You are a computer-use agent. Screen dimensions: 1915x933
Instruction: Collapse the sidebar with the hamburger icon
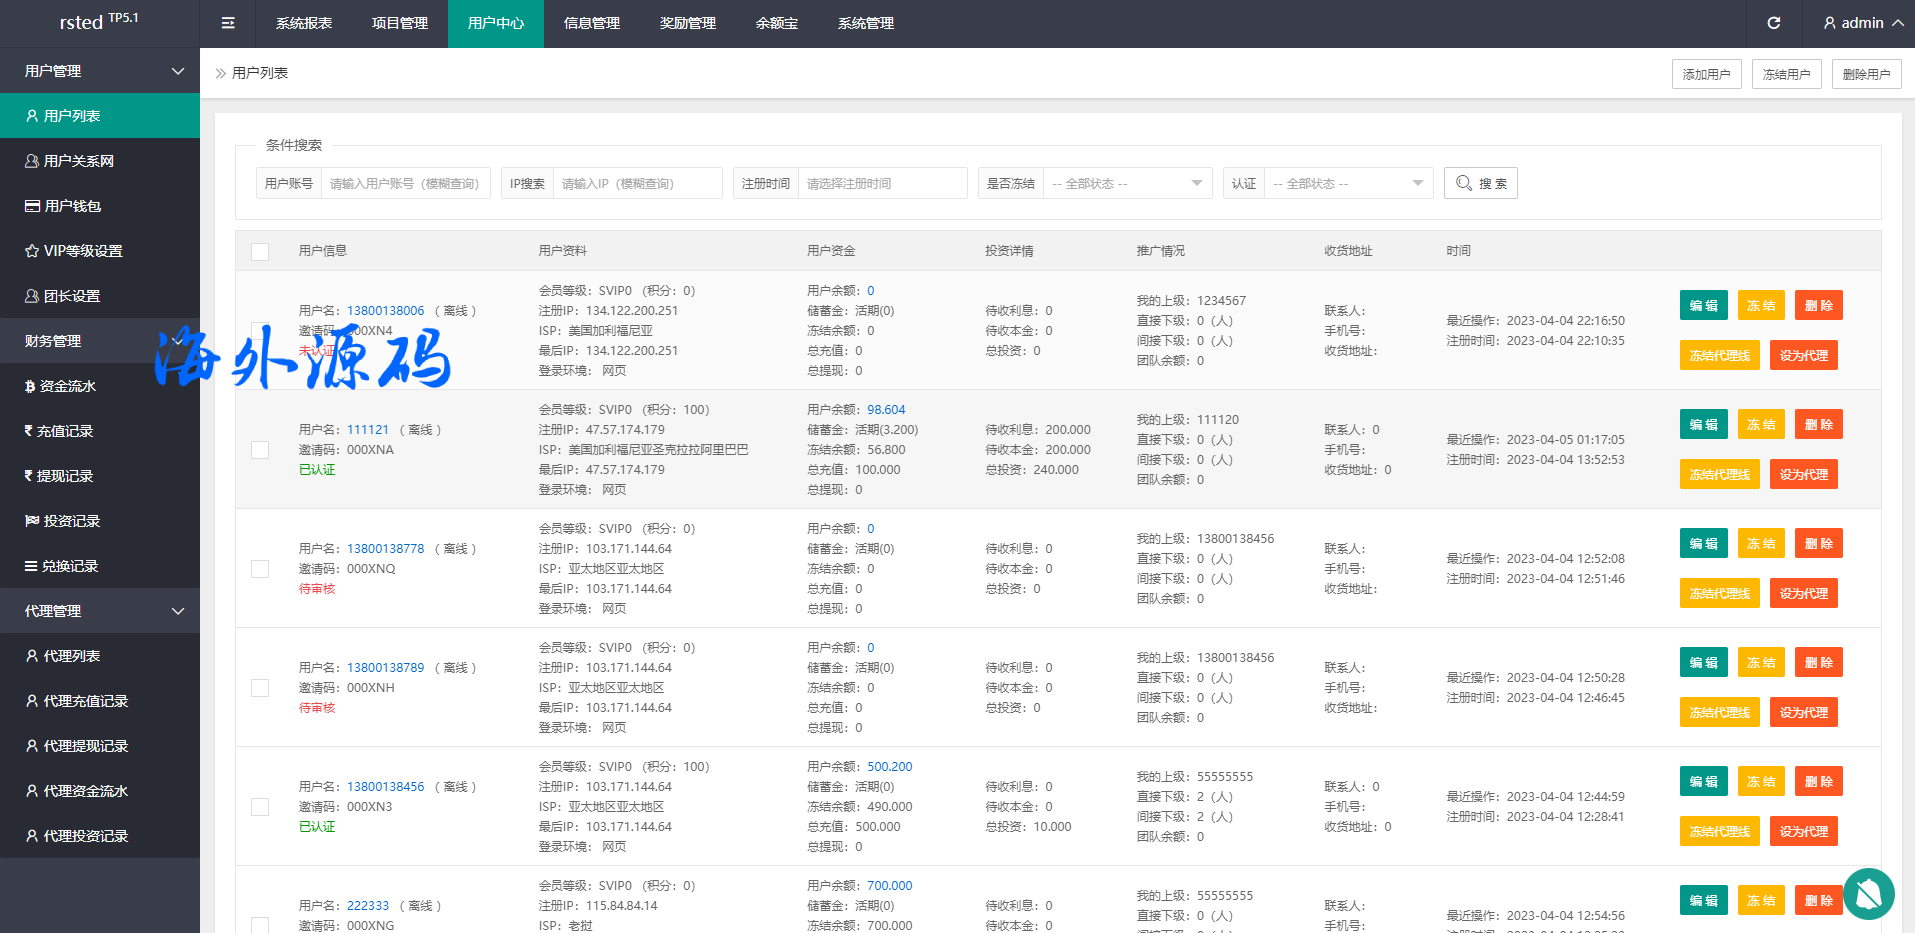tap(228, 23)
